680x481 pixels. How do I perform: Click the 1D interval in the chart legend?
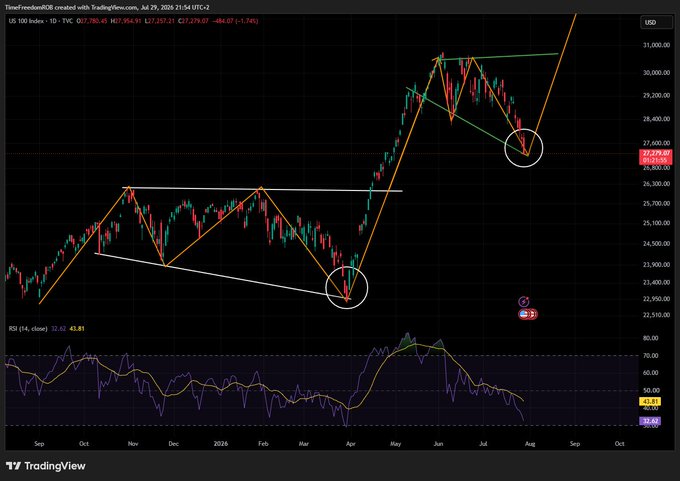52,21
